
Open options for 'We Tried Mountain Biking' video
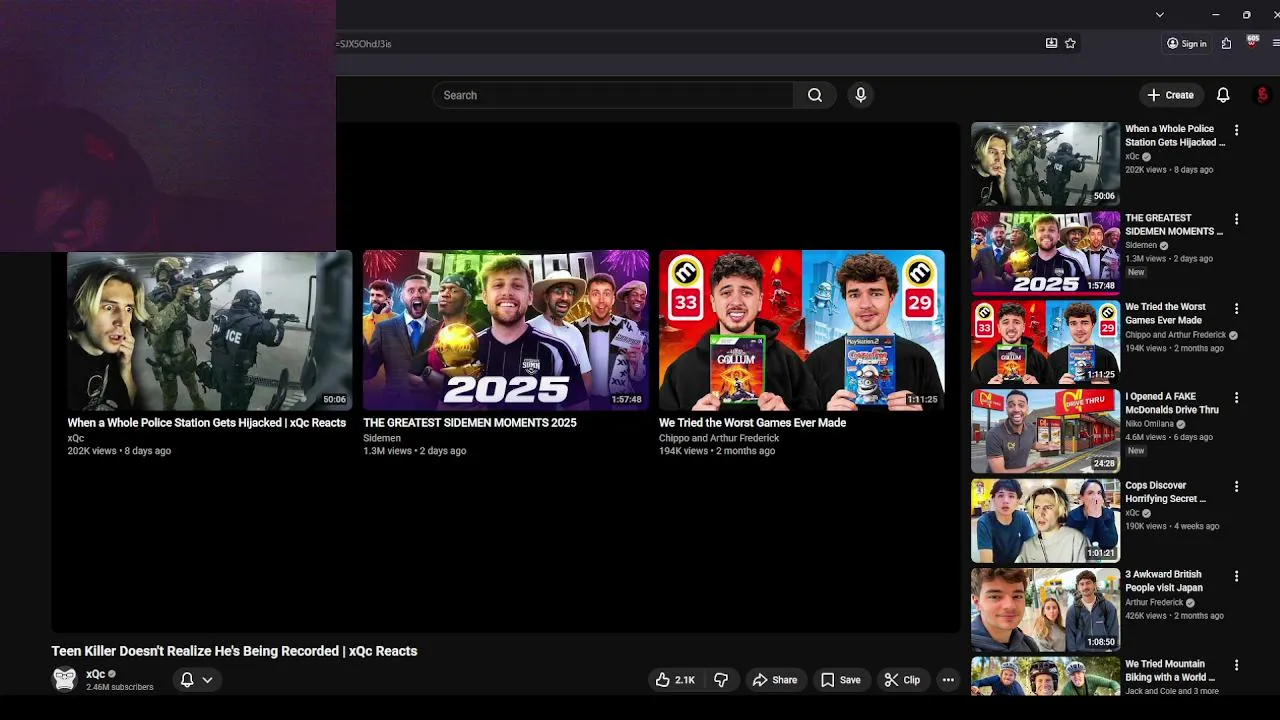(x=1236, y=665)
